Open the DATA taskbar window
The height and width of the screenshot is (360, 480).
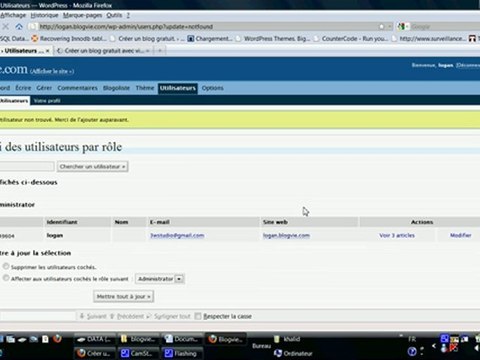tap(94, 339)
